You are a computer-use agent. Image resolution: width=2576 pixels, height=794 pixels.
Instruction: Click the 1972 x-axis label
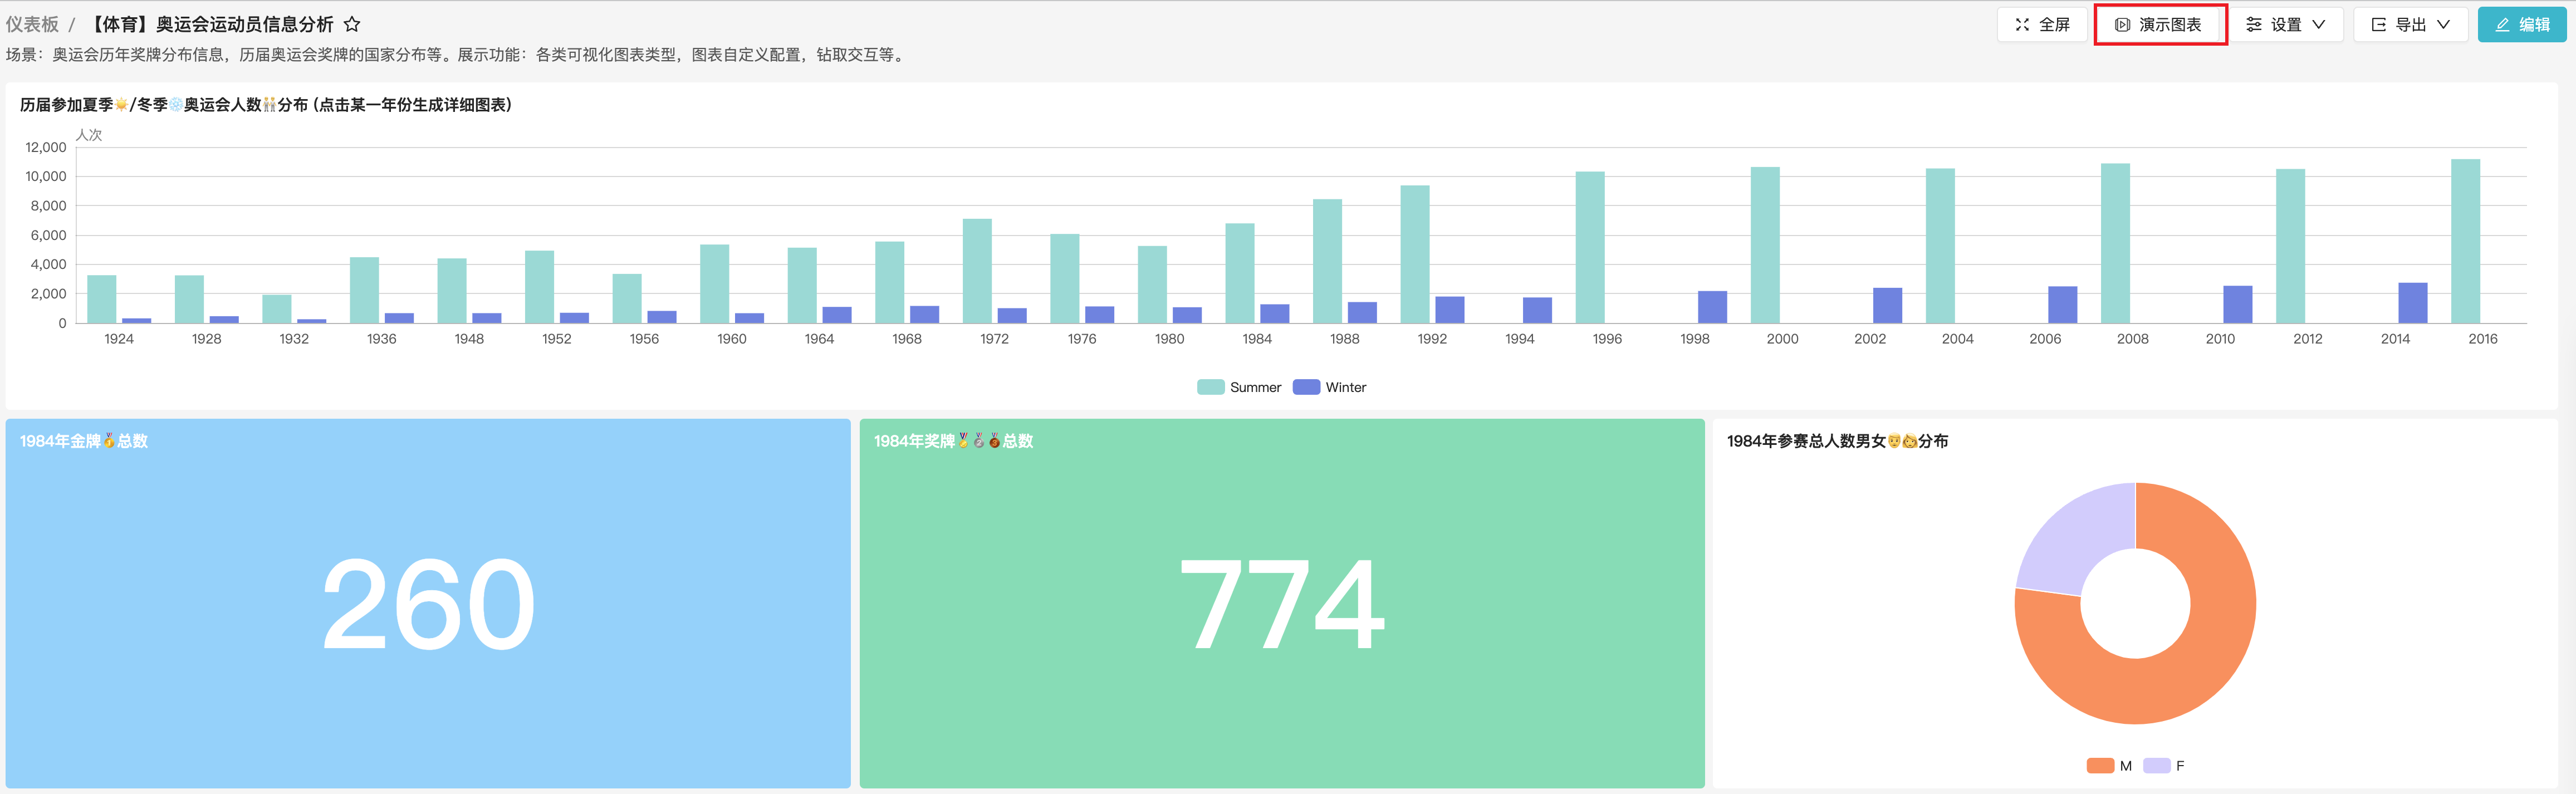[x=994, y=339]
